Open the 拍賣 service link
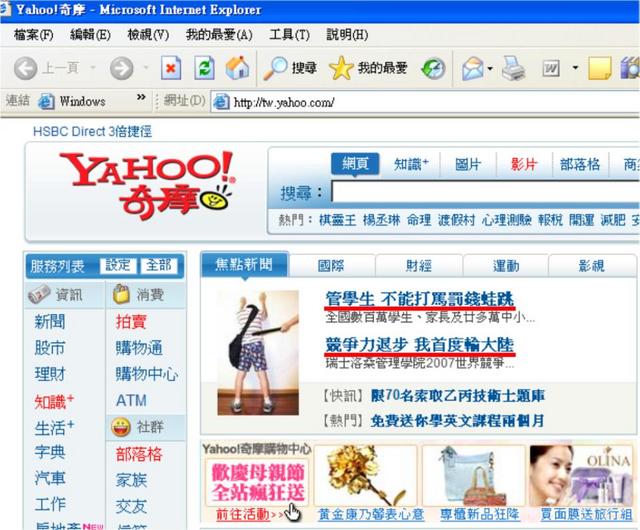The height and width of the screenshot is (530, 640). click(131, 322)
